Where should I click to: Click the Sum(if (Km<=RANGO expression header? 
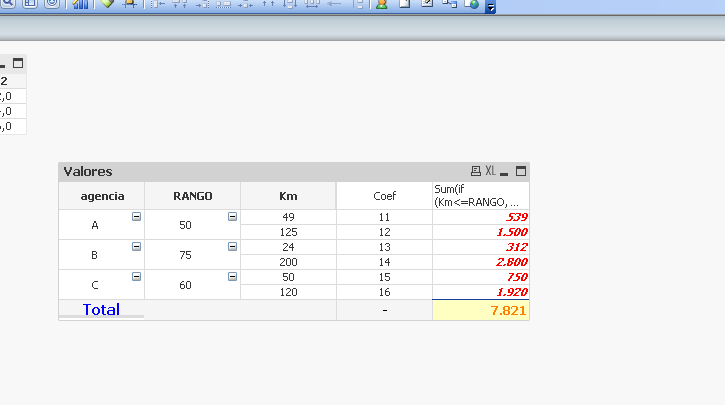click(481, 196)
